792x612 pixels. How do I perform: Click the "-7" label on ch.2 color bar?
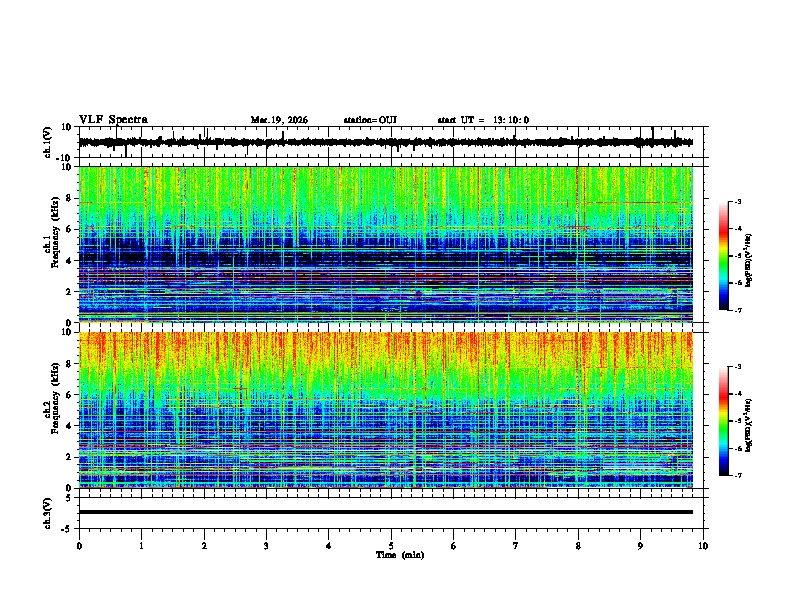[738, 475]
